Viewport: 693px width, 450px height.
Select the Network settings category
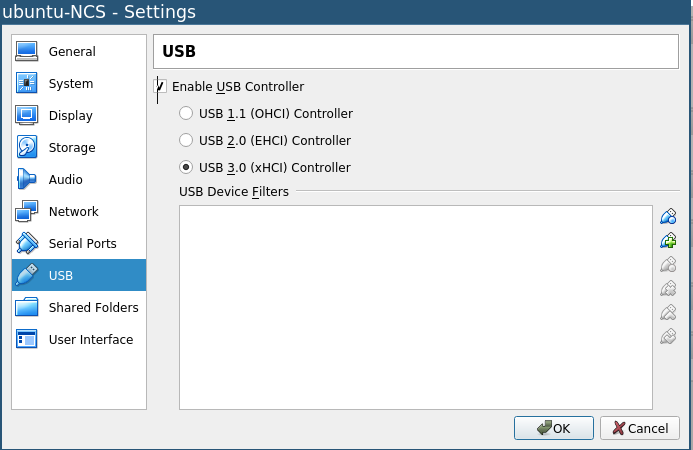pyautogui.click(x=79, y=211)
